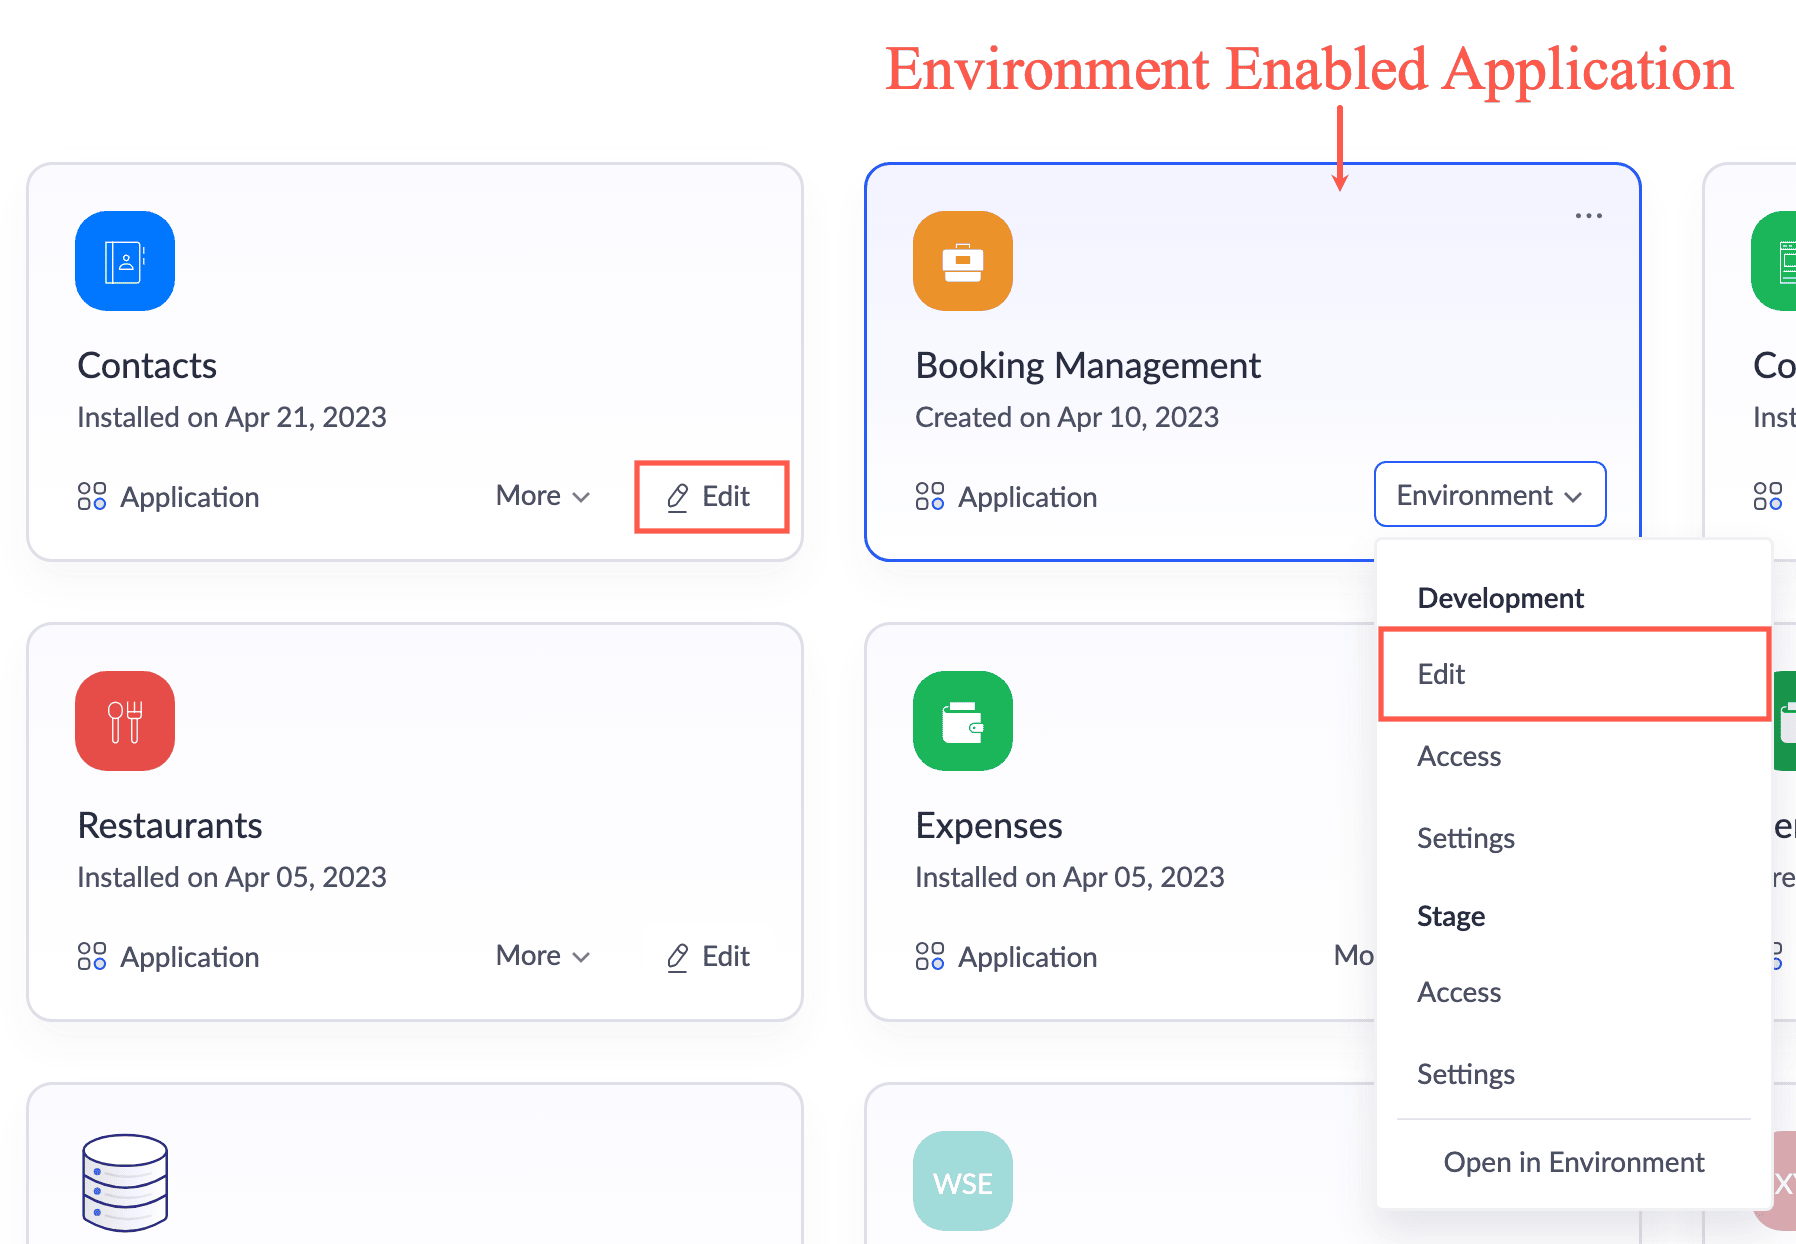Click Open in Environment option
Screen dimensions: 1796x1244
click(x=1573, y=1162)
